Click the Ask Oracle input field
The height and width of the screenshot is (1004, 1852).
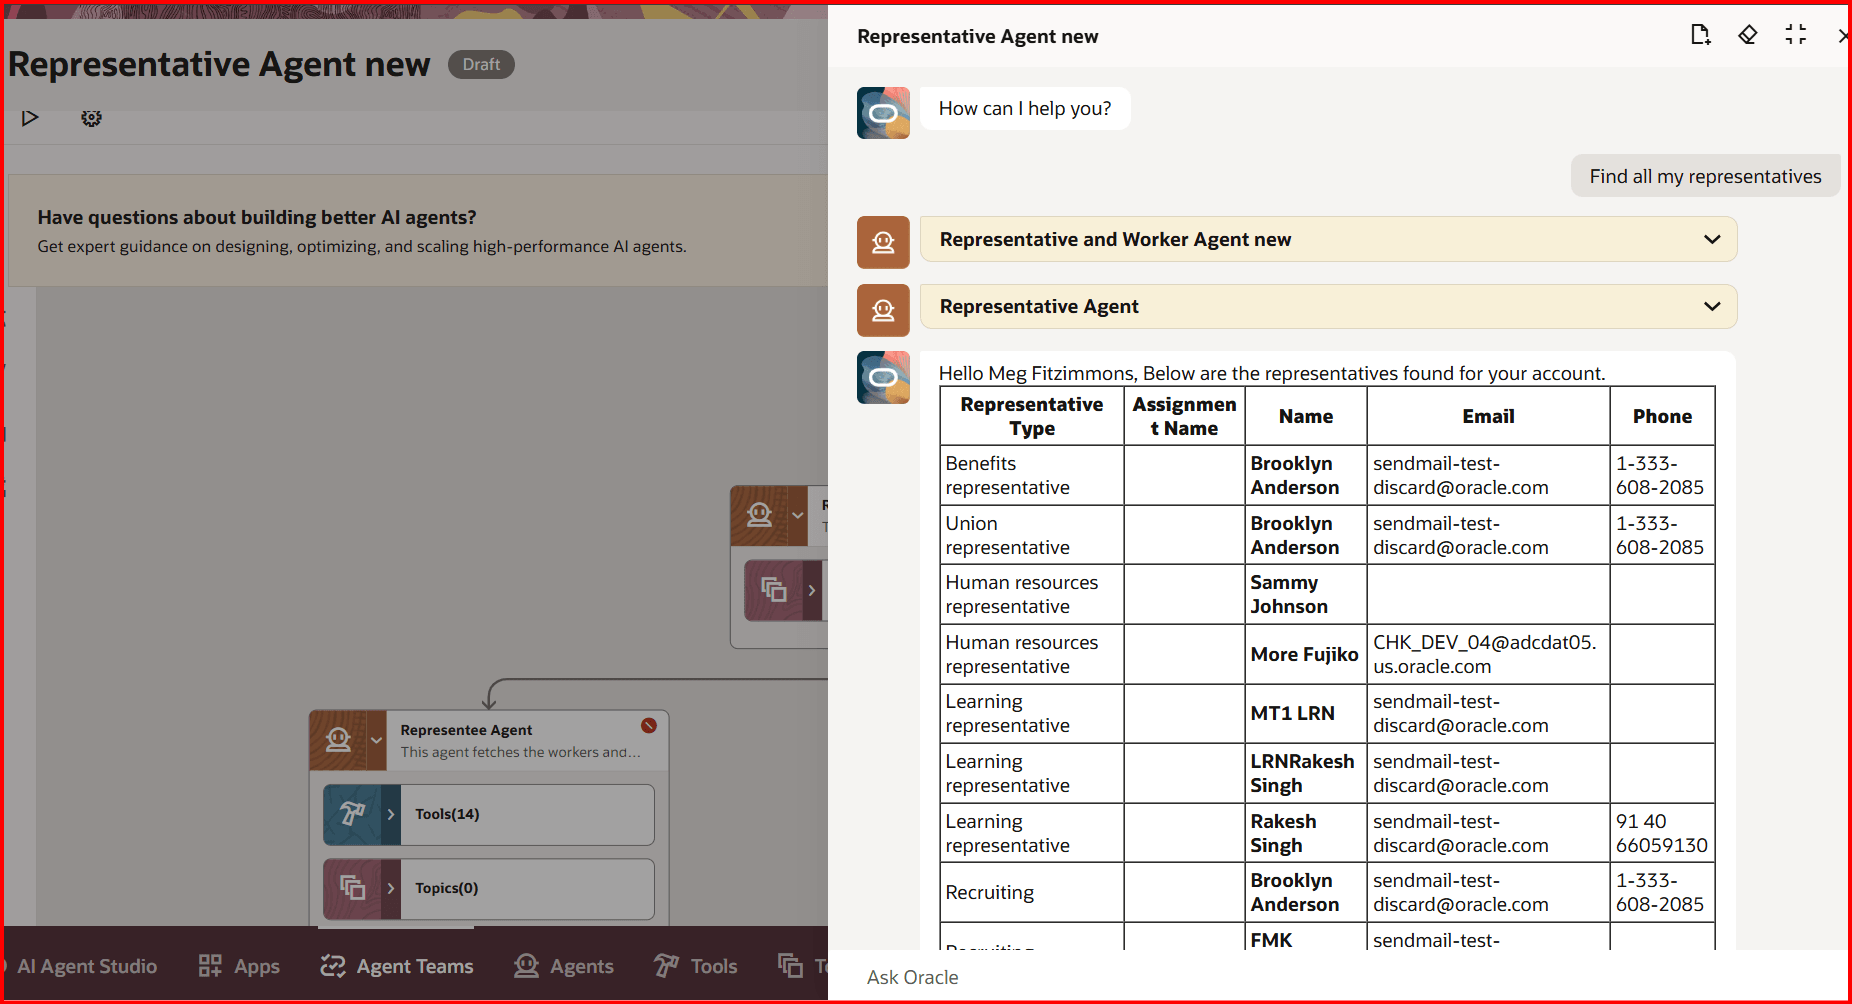(x=1200, y=977)
